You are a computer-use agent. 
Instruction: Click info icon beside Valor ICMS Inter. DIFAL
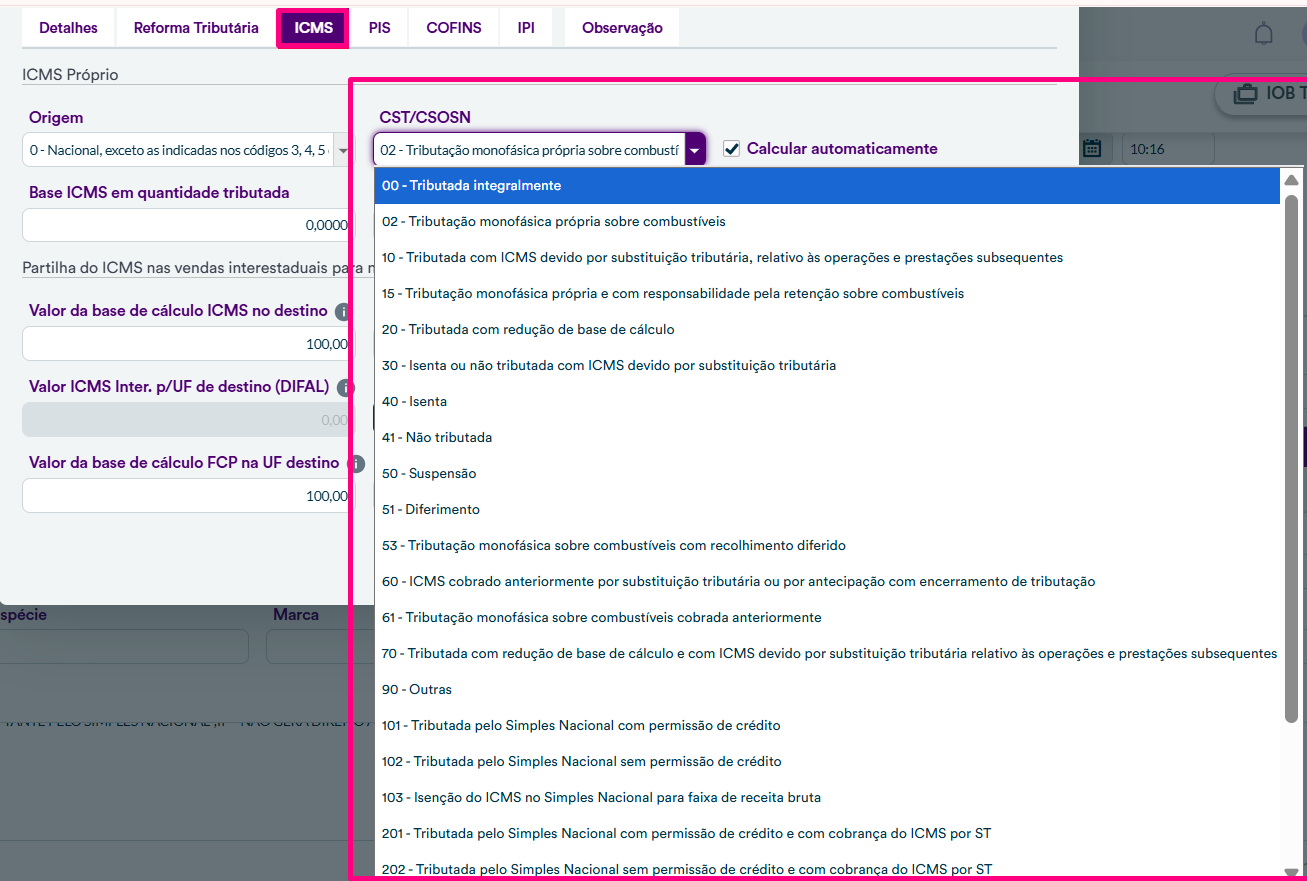345,388
